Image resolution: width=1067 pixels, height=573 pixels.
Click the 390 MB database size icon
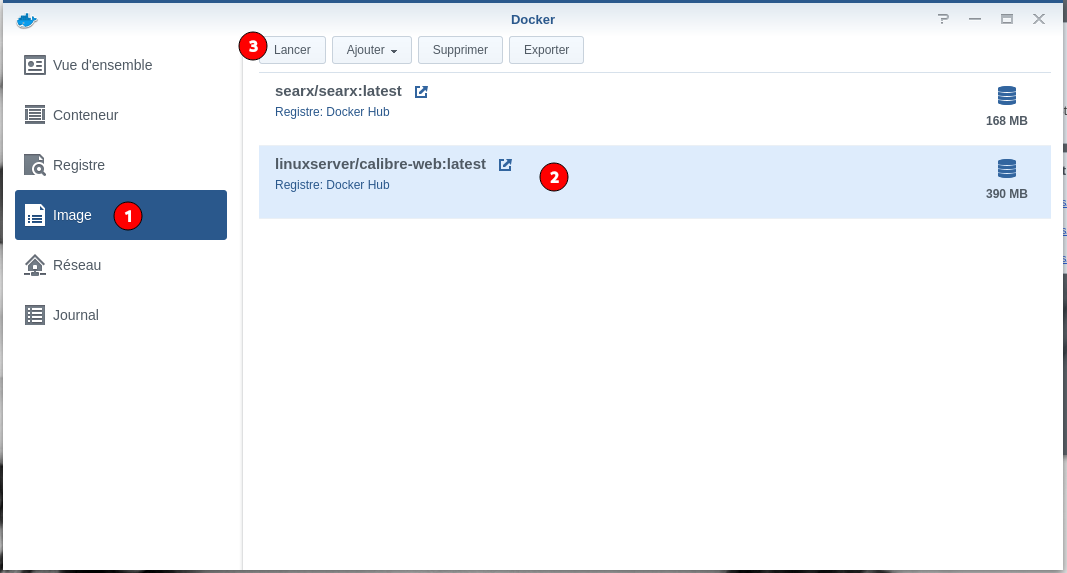coord(1006,169)
